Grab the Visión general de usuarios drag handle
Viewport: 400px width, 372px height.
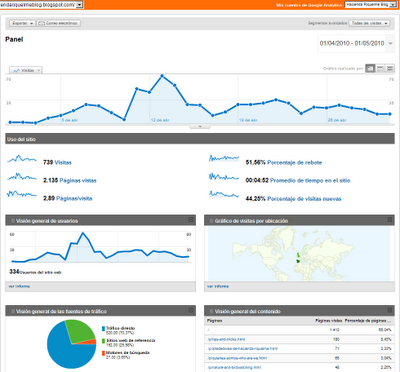[x=13, y=221]
